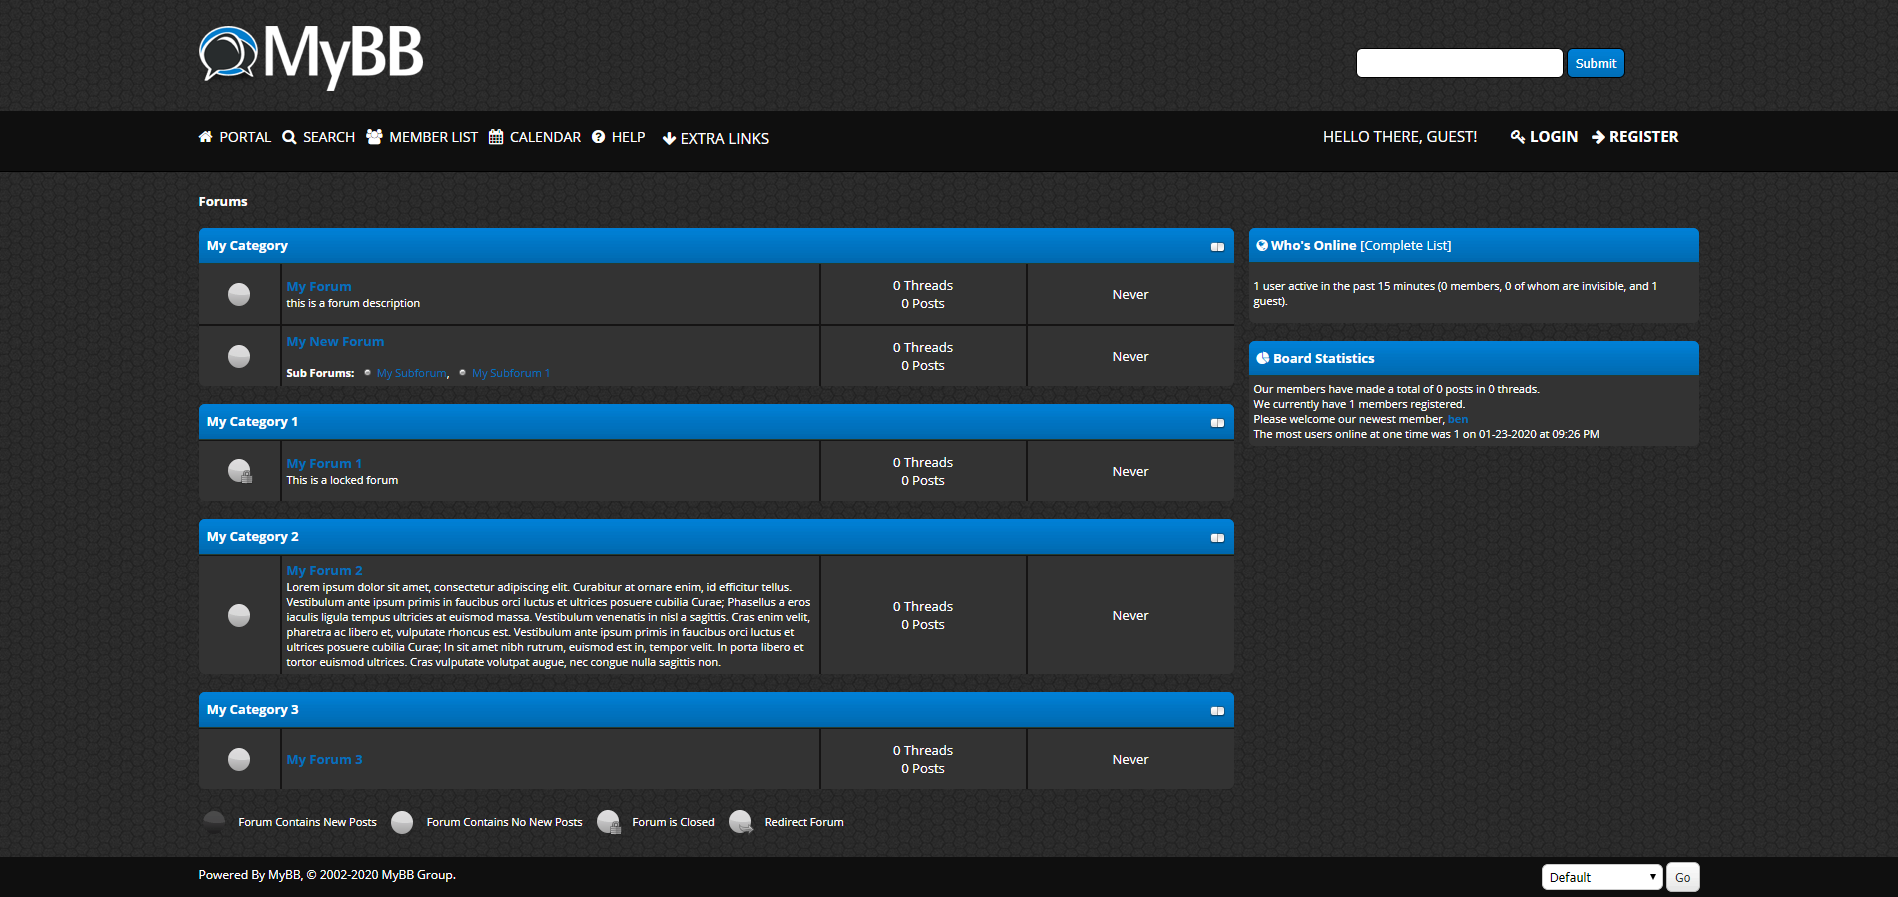Screen dimensions: 1898x897
Task: Open the My Subforum 1 link
Action: 511,373
